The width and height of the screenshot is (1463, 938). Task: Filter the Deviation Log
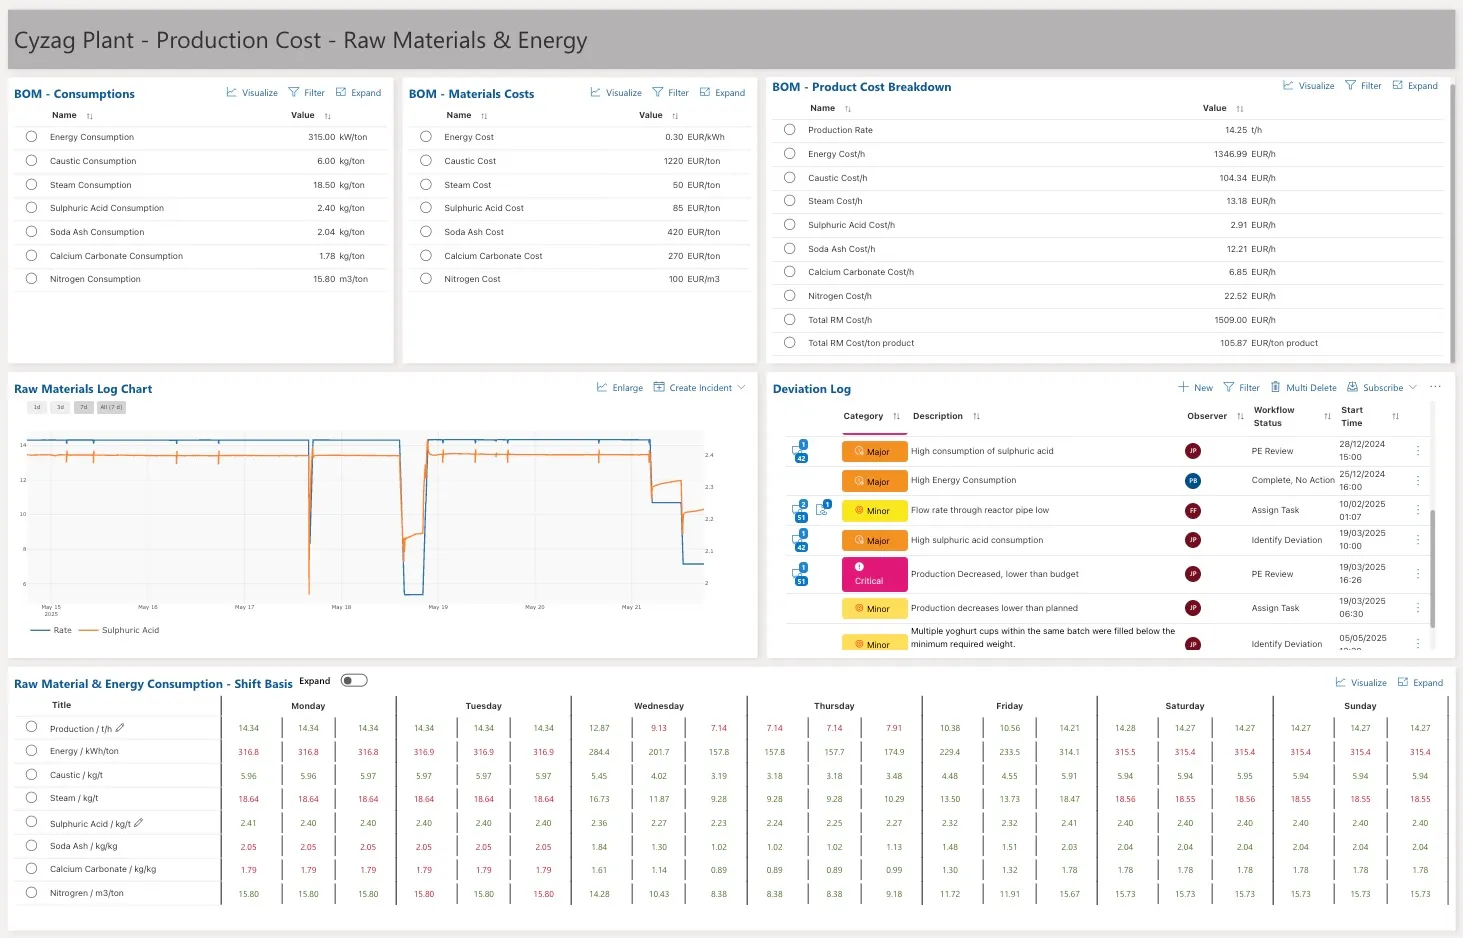1241,388
